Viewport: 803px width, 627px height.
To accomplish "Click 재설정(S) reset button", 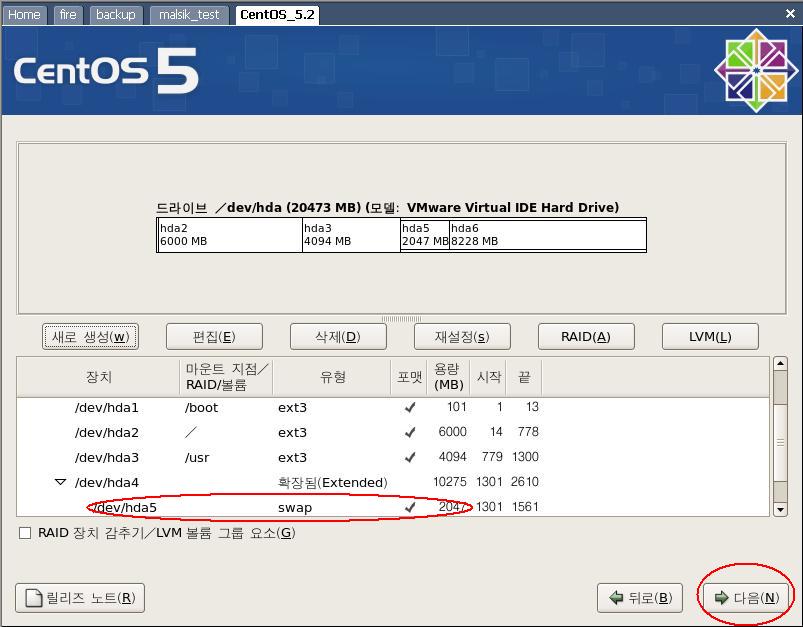I will 462,337.
